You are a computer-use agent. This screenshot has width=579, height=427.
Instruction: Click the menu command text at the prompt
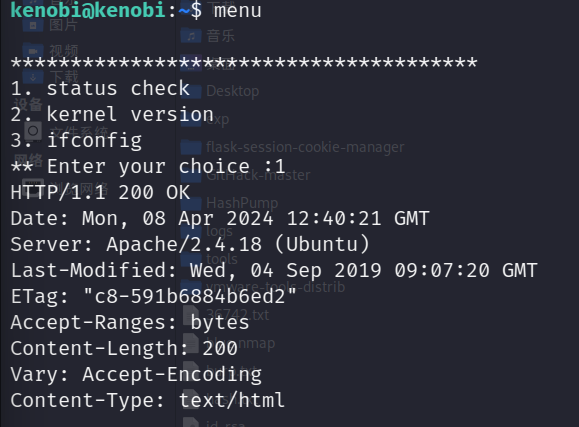(x=238, y=10)
